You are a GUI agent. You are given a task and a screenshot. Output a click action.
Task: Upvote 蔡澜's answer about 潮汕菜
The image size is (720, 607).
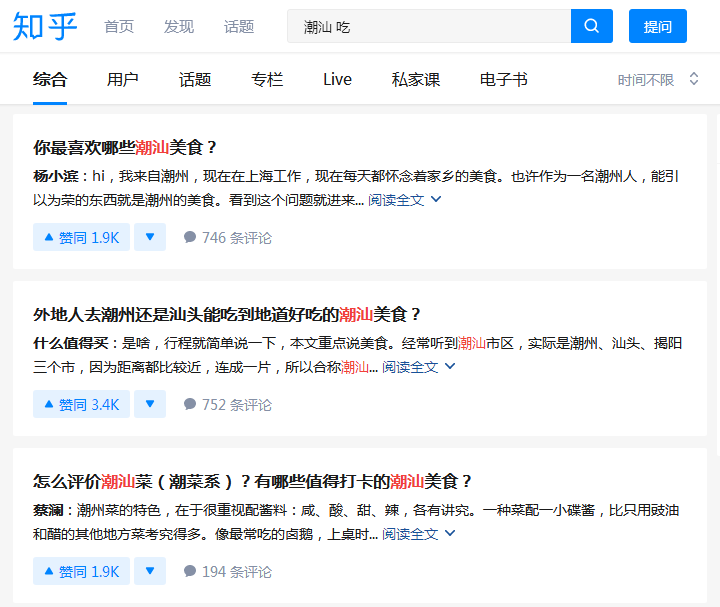[x=81, y=571]
